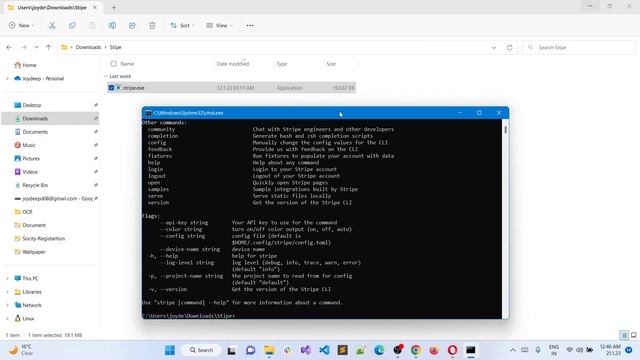
Task: Toggle select-all checkbox in Name header
Action: point(113,64)
